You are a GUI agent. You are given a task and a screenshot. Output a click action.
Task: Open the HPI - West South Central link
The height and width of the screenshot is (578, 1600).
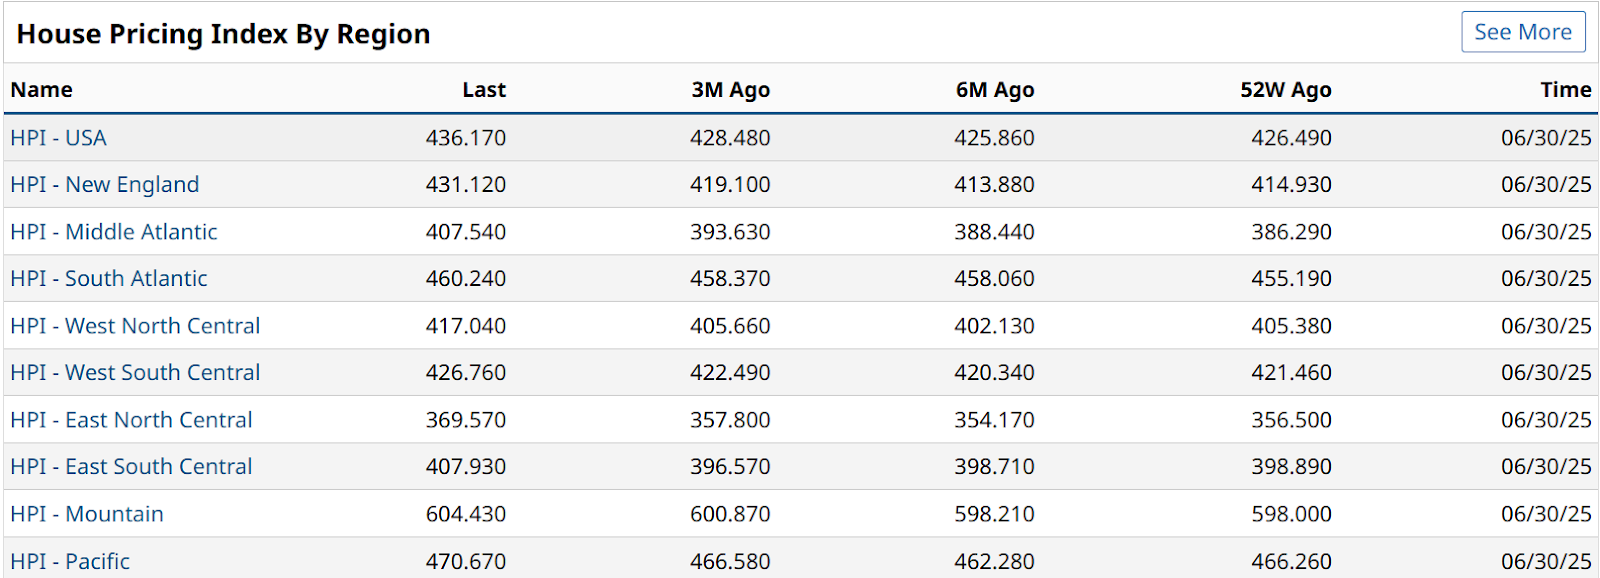click(135, 373)
